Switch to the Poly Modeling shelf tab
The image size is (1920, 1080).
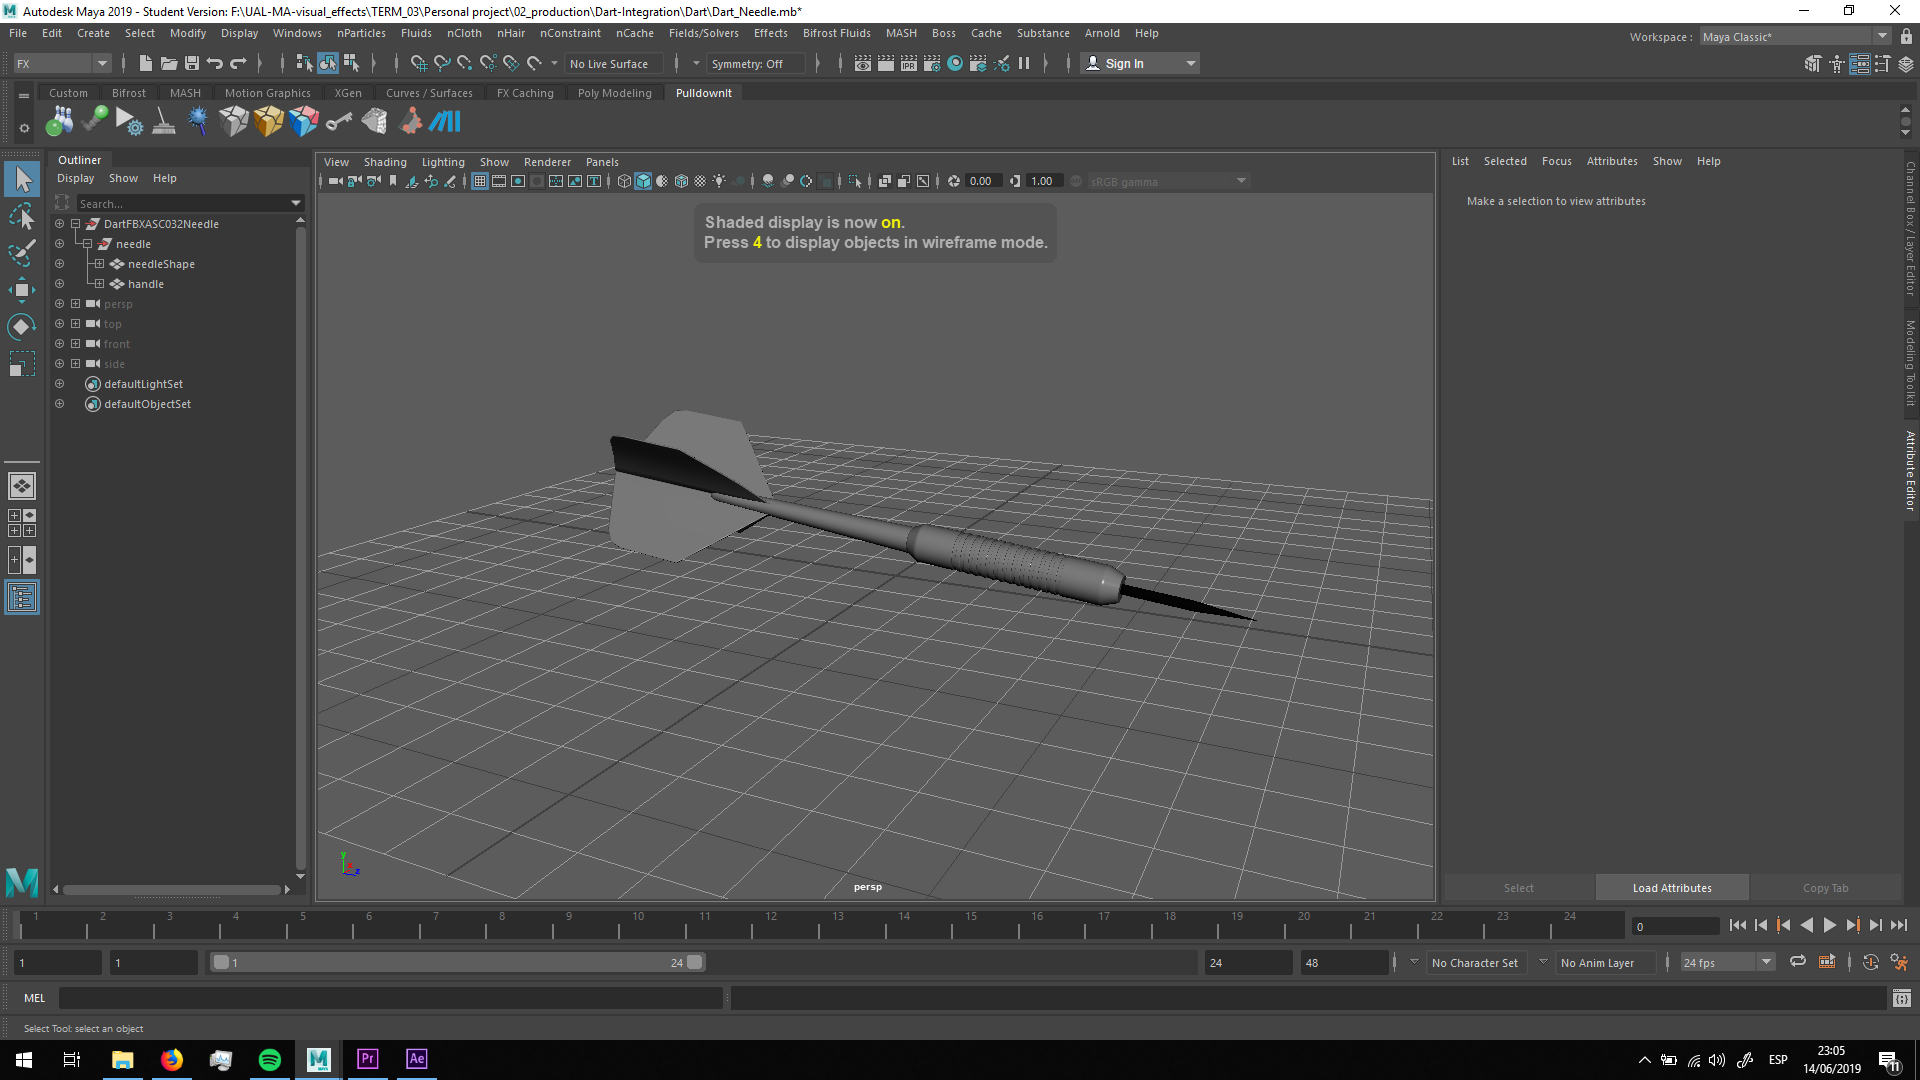(x=614, y=93)
